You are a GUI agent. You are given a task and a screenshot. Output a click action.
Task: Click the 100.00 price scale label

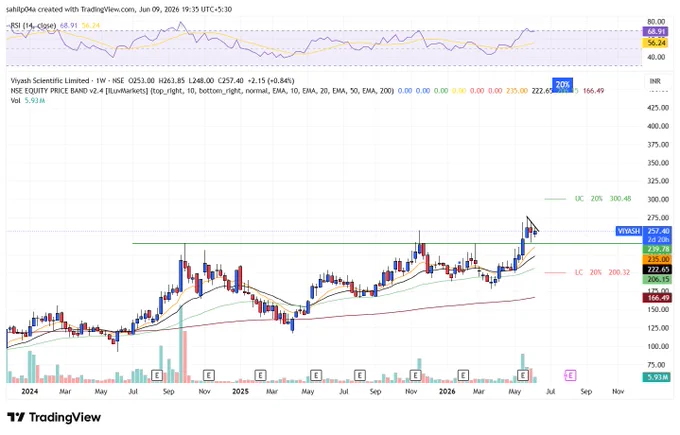(x=658, y=346)
